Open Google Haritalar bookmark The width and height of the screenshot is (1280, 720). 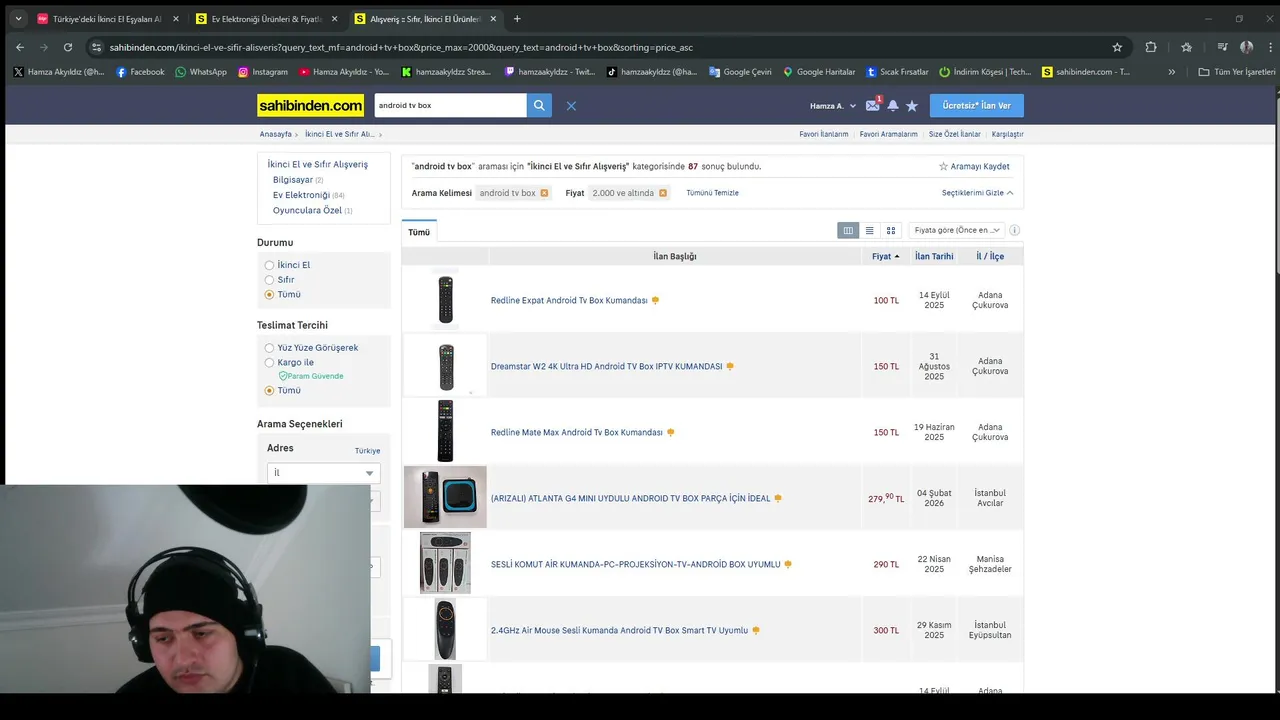coord(819,72)
